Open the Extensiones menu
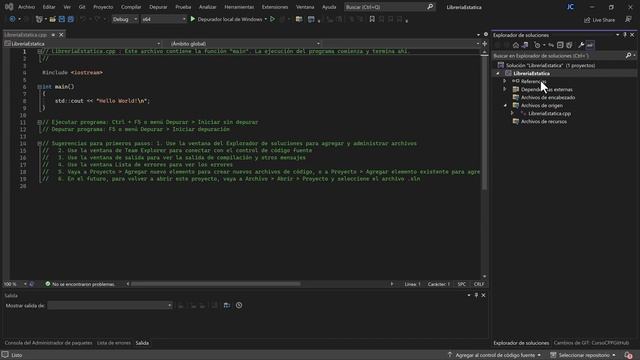The image size is (640, 360). click(275, 7)
